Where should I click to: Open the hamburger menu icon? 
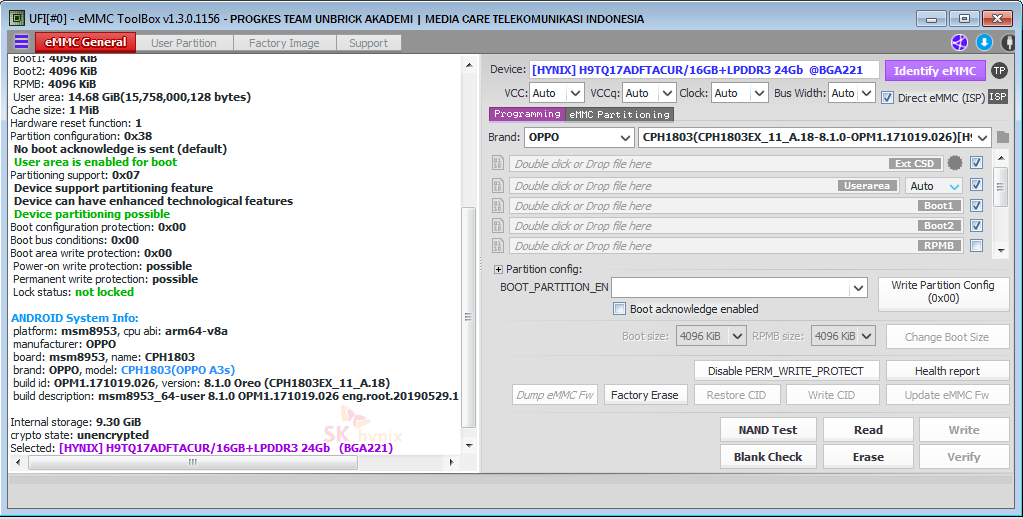coord(22,42)
